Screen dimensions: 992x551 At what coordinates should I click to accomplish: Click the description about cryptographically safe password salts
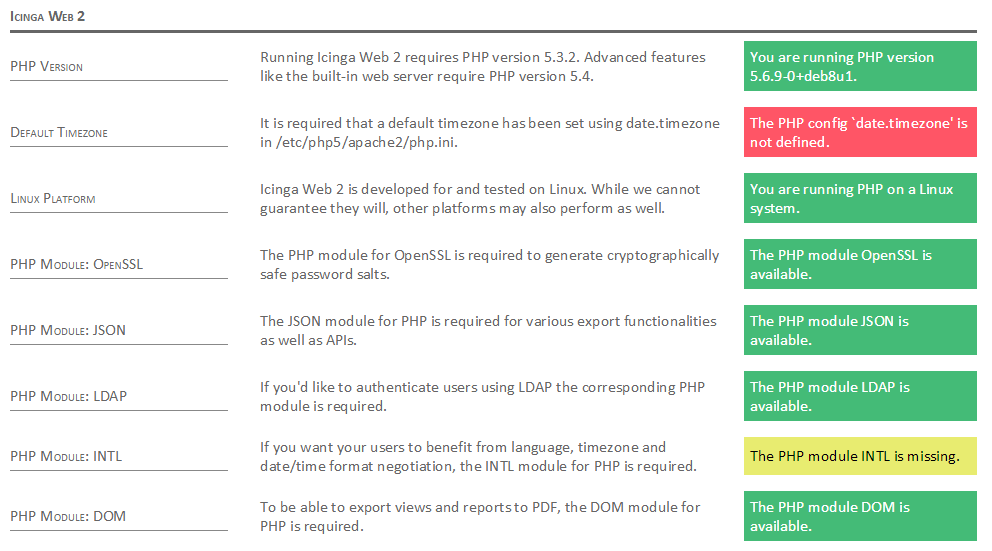(489, 265)
